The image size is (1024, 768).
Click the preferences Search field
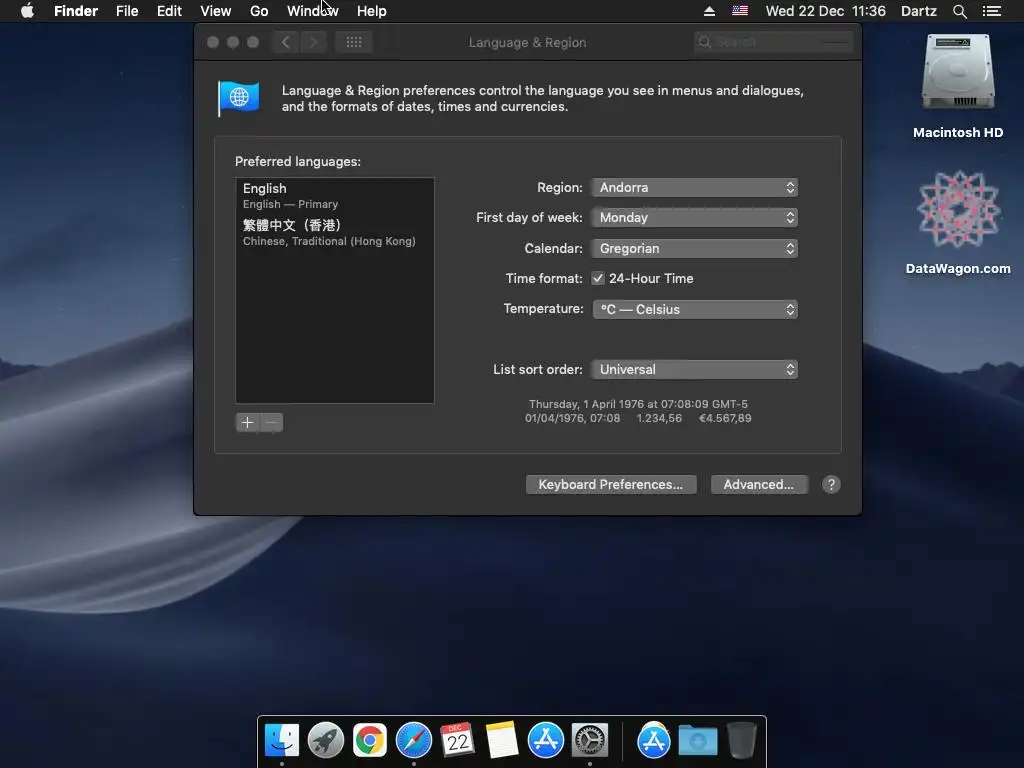pos(774,42)
